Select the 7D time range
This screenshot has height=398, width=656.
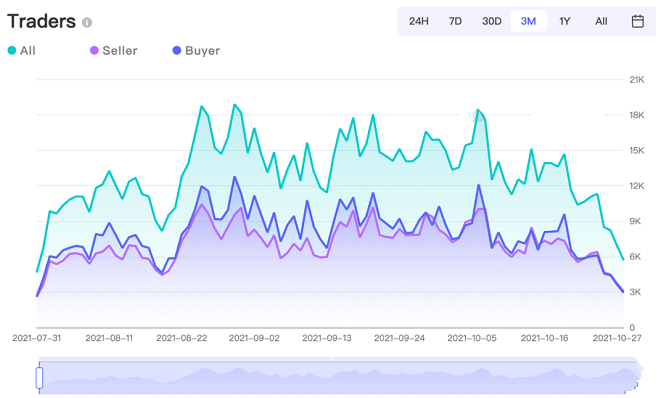click(455, 21)
